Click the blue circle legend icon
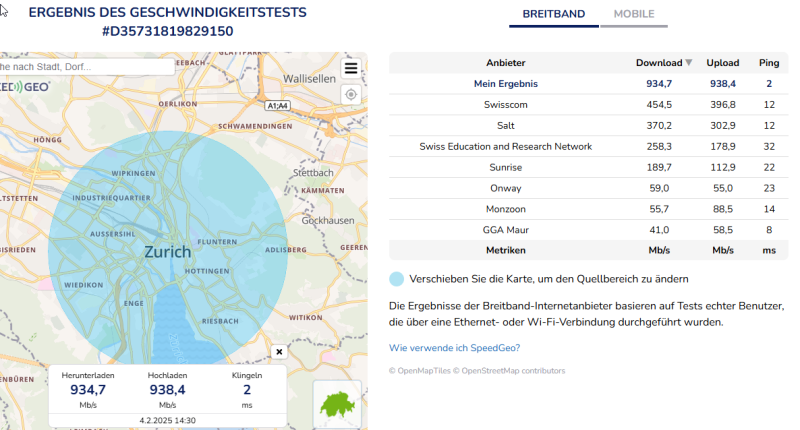This screenshot has width=800, height=430. coord(397,279)
